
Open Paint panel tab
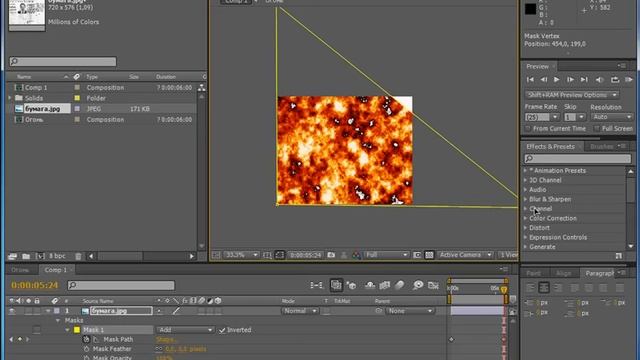[x=533, y=273]
